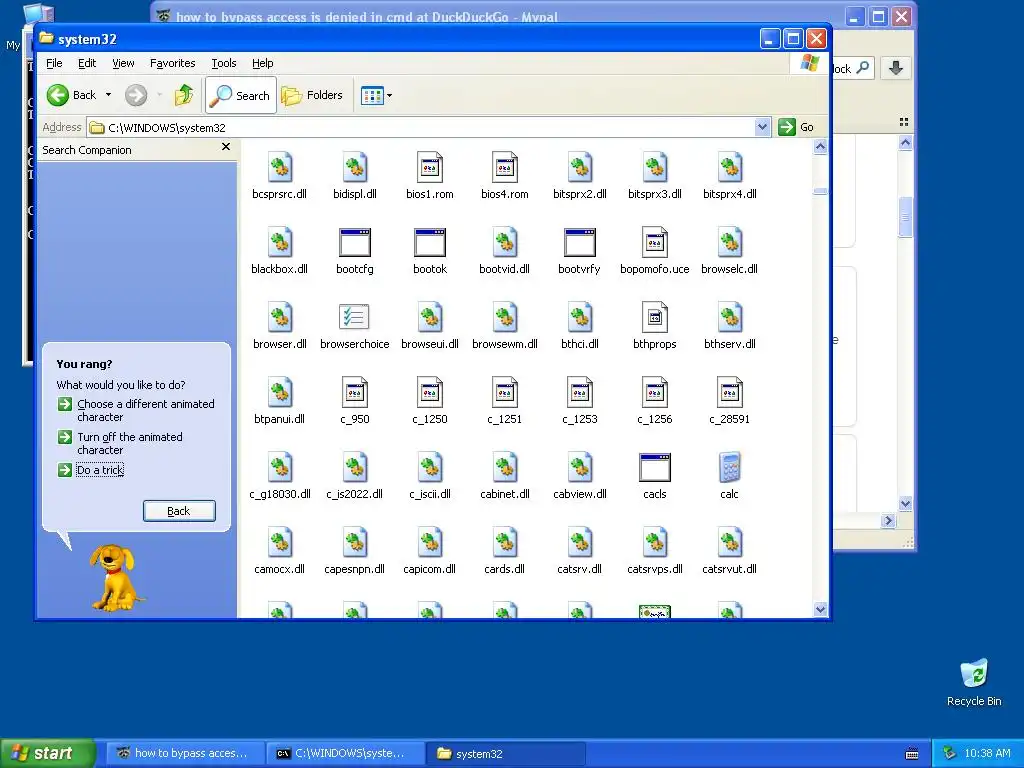Select the cabinet.dll file icon

click(505, 468)
